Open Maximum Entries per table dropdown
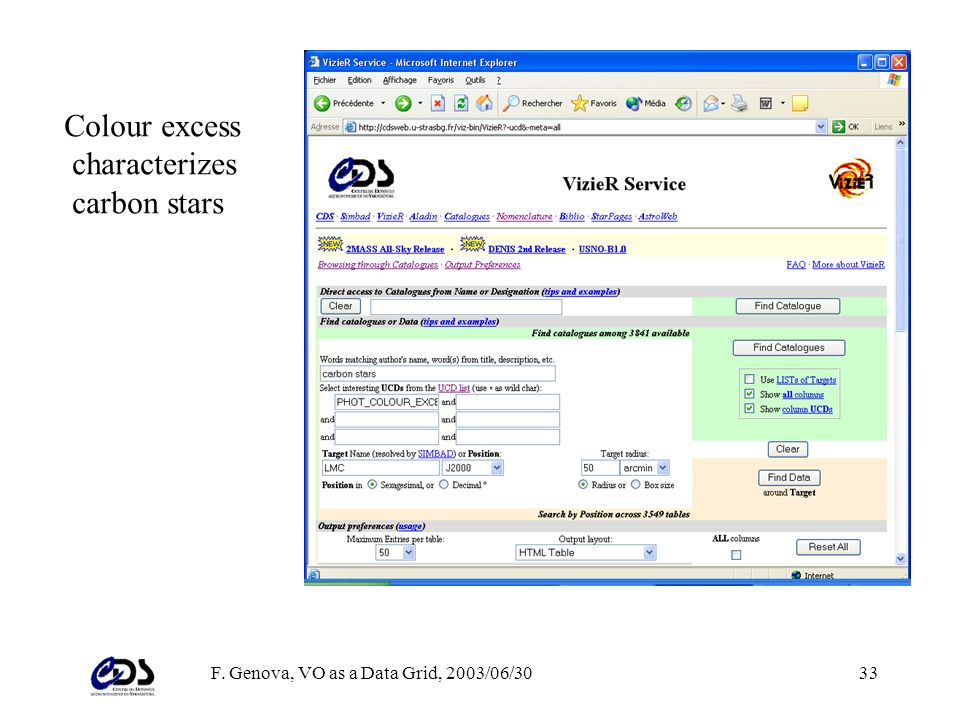This screenshot has height=720, width=960. coord(409,552)
